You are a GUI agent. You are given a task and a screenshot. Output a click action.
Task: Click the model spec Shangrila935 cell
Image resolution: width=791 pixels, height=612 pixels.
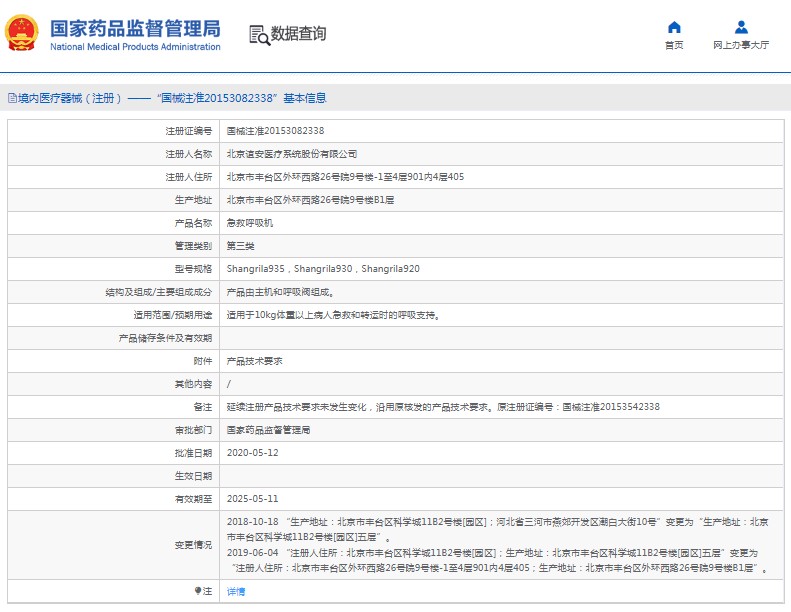click(x=256, y=269)
